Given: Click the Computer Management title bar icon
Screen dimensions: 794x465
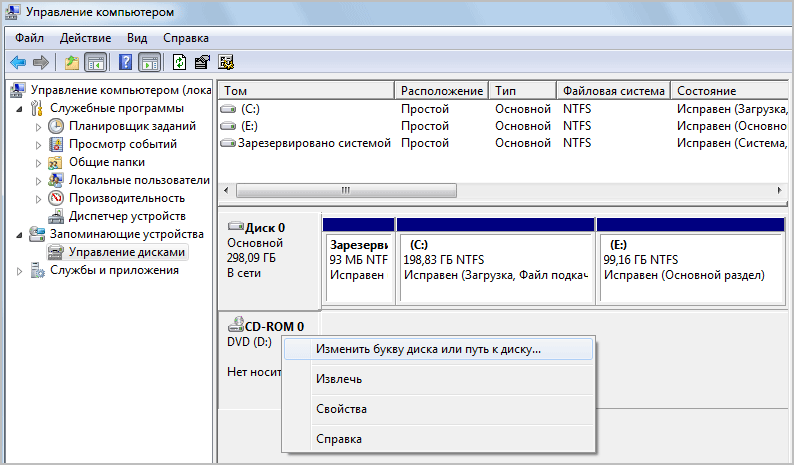Looking at the screenshot, I should tap(12, 12).
